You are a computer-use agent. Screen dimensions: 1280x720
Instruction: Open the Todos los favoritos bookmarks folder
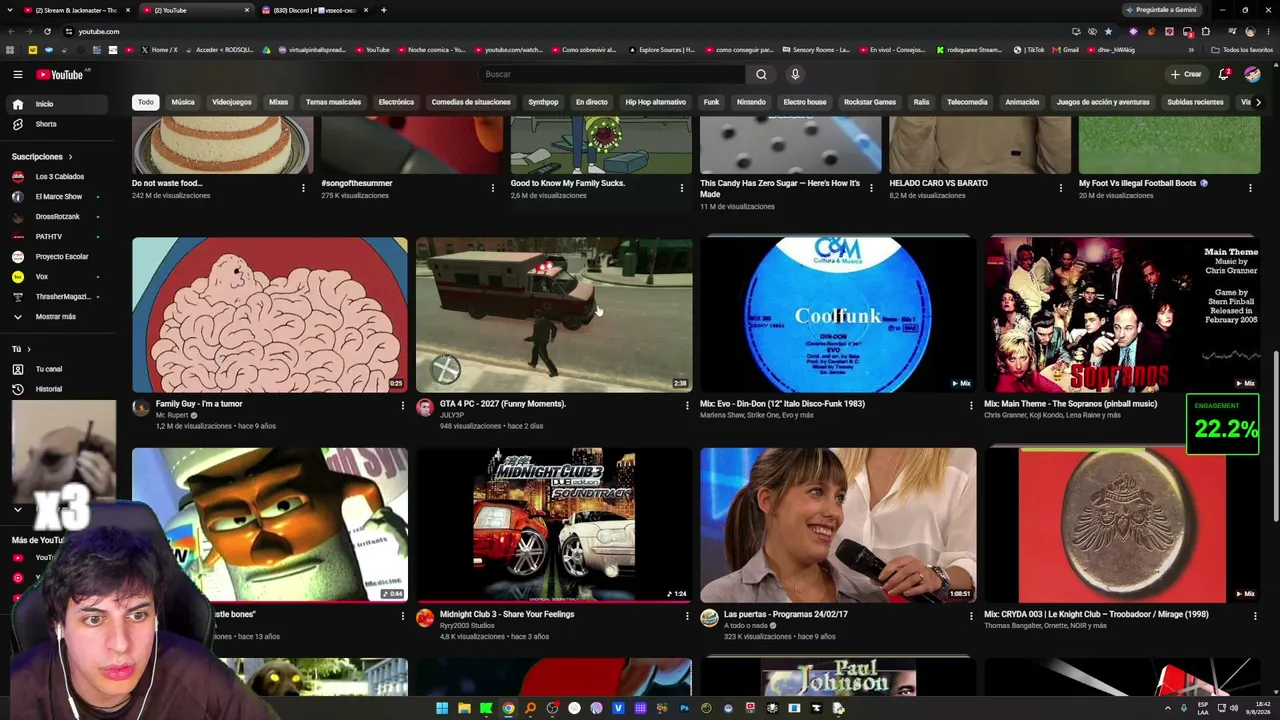(x=1243, y=50)
